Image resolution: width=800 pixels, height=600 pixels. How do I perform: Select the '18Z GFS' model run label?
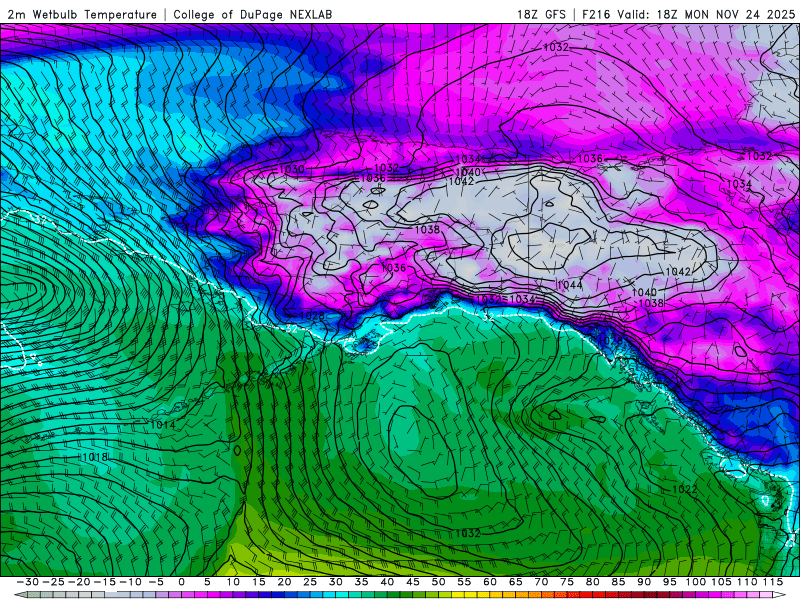pyautogui.click(x=541, y=15)
